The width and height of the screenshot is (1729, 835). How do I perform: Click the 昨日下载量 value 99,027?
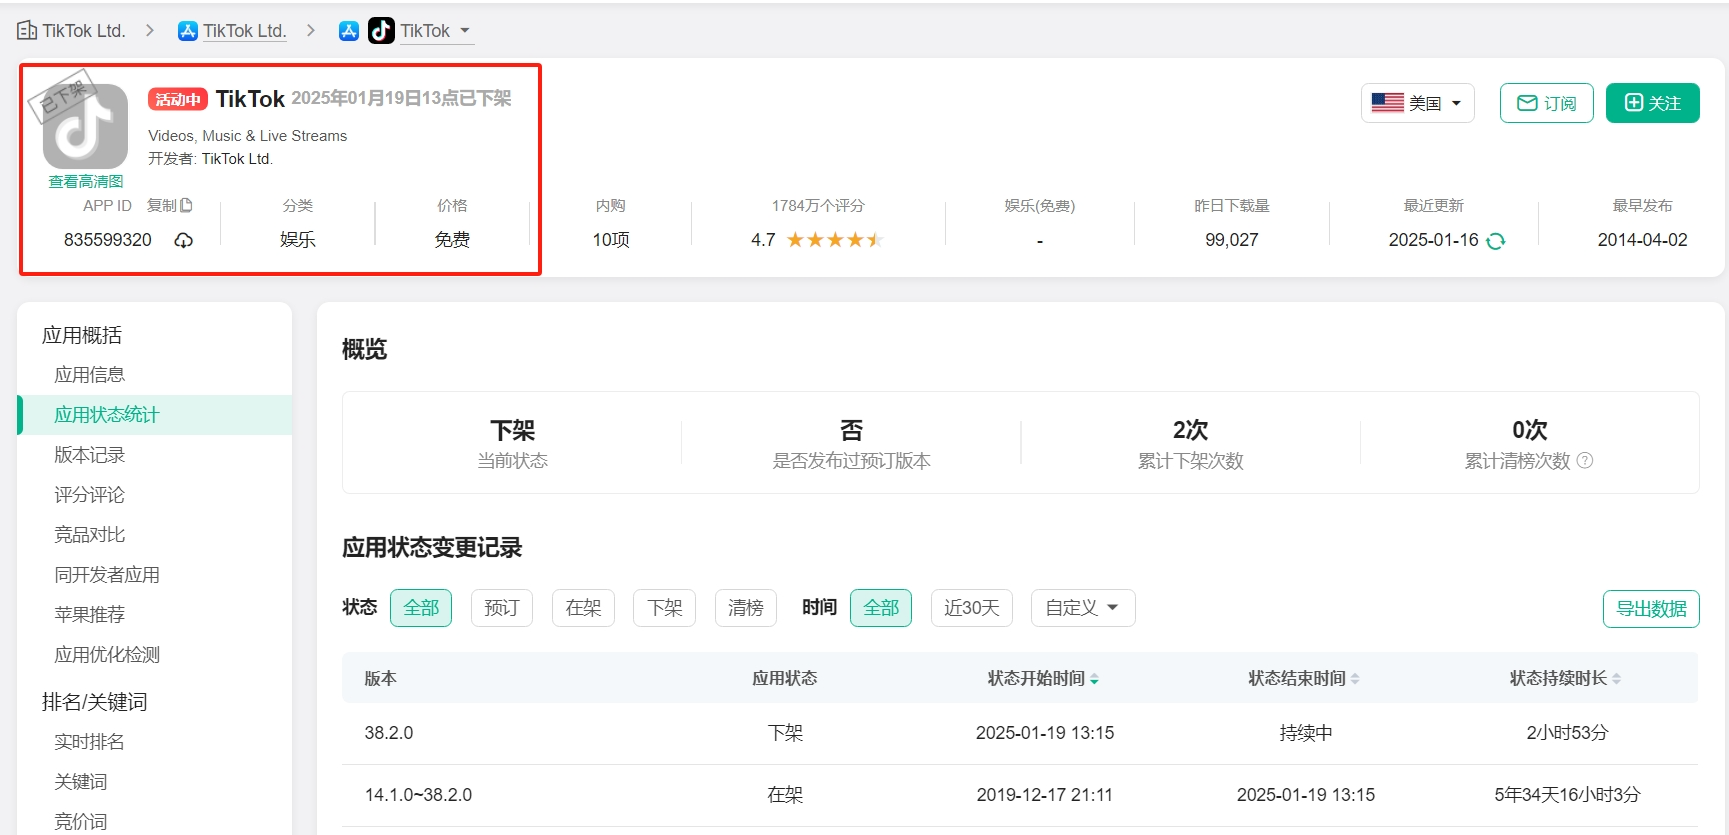[1232, 240]
